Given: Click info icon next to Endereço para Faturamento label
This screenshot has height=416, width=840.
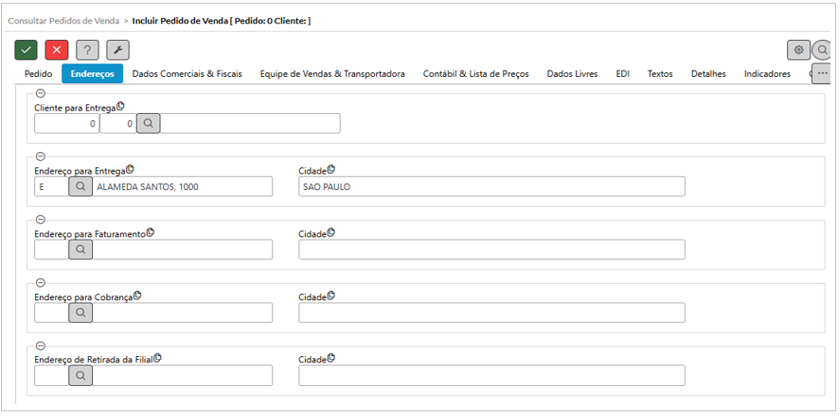Looking at the screenshot, I should (151, 232).
